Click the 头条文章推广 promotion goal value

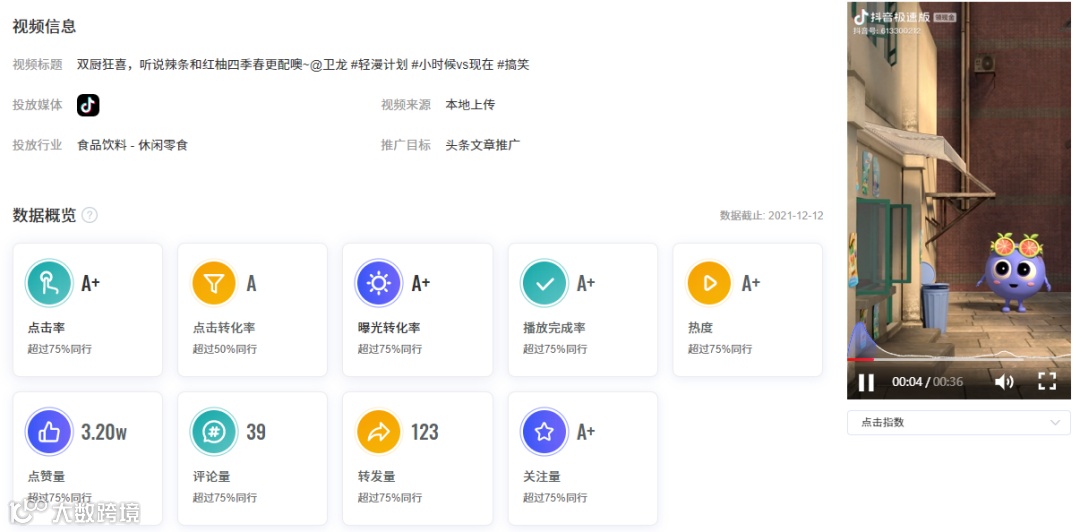tap(483, 145)
